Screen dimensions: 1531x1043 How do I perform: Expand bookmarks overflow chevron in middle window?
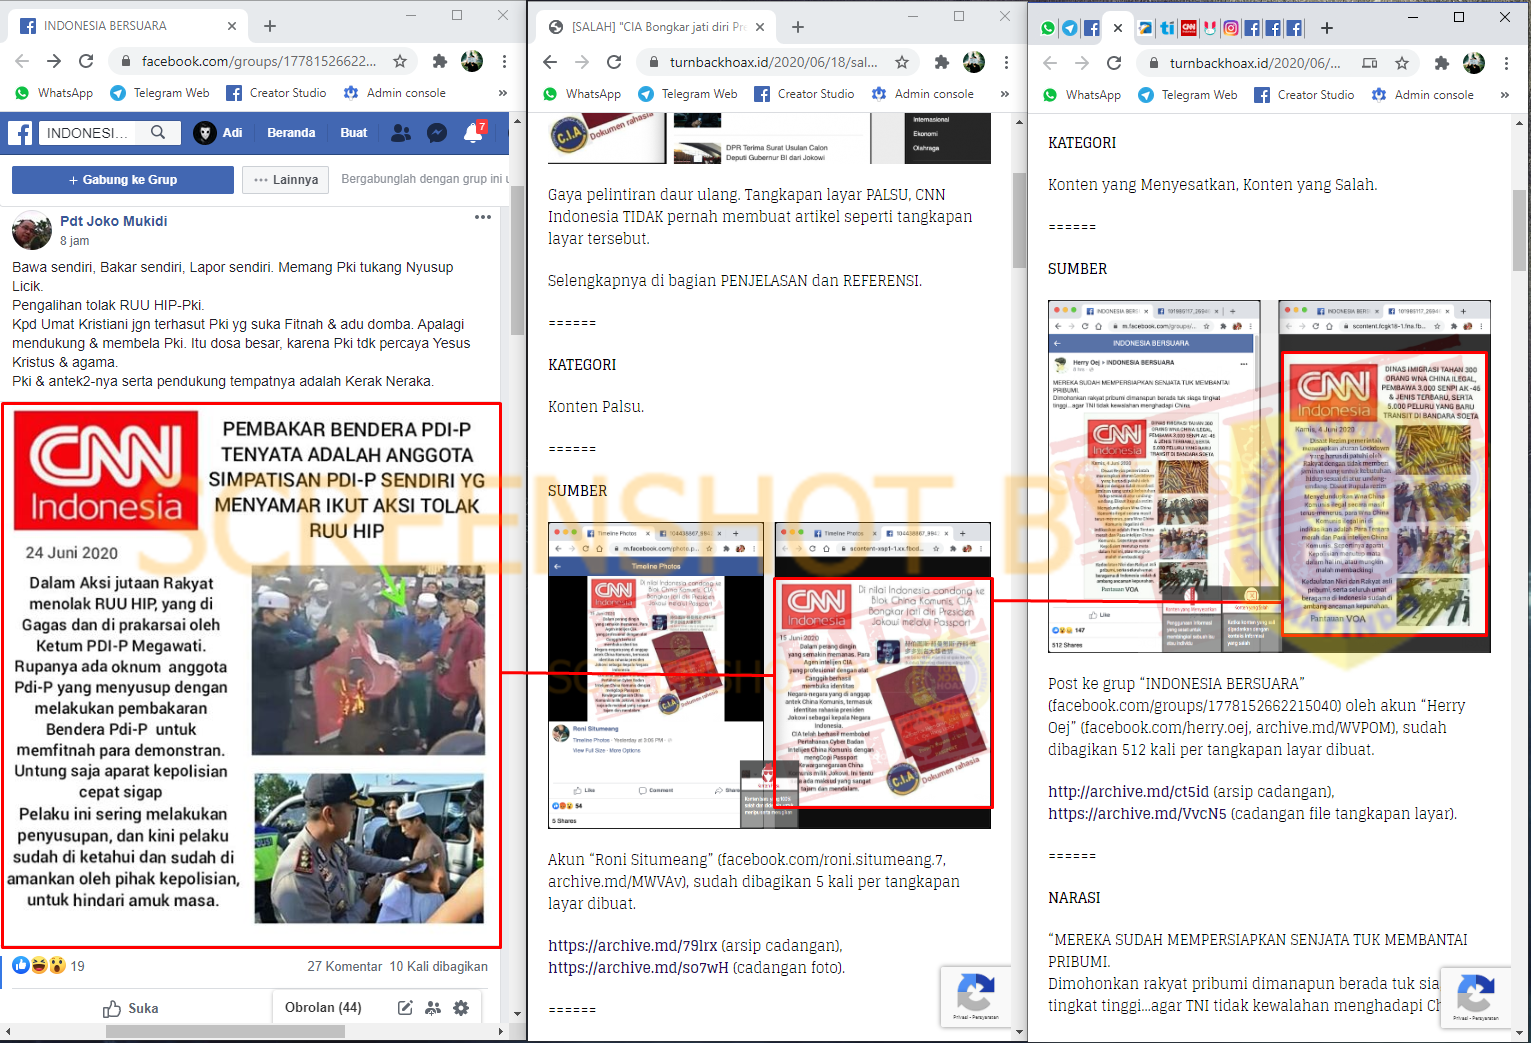pos(1004,94)
